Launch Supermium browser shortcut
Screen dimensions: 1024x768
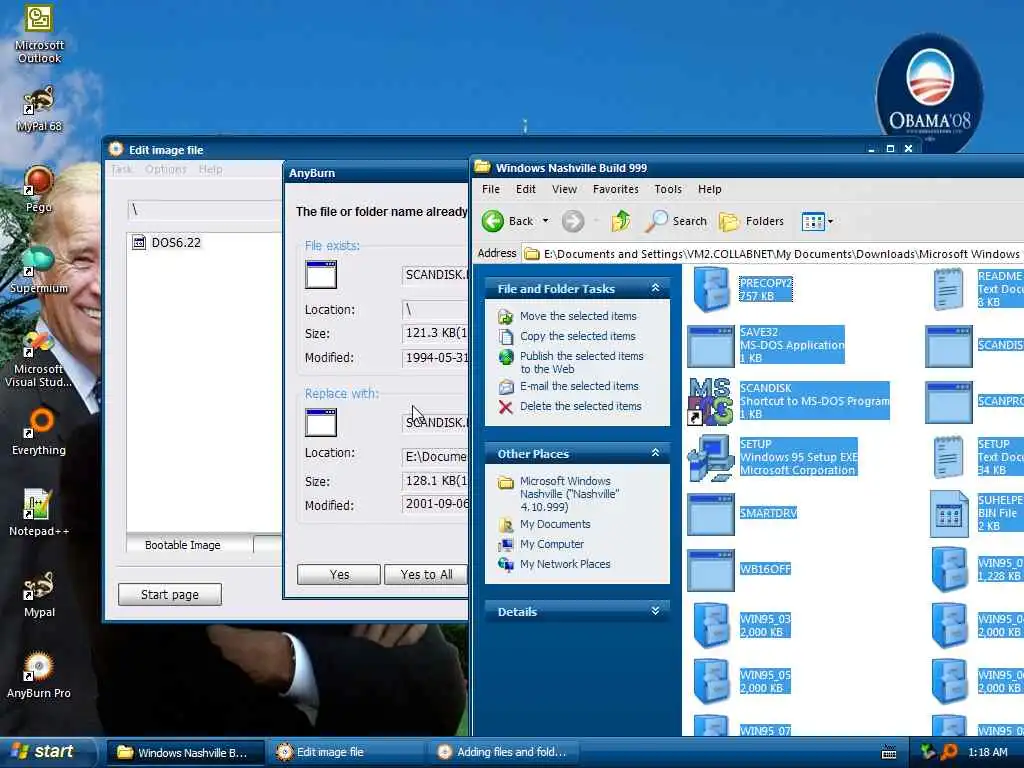tap(39, 270)
